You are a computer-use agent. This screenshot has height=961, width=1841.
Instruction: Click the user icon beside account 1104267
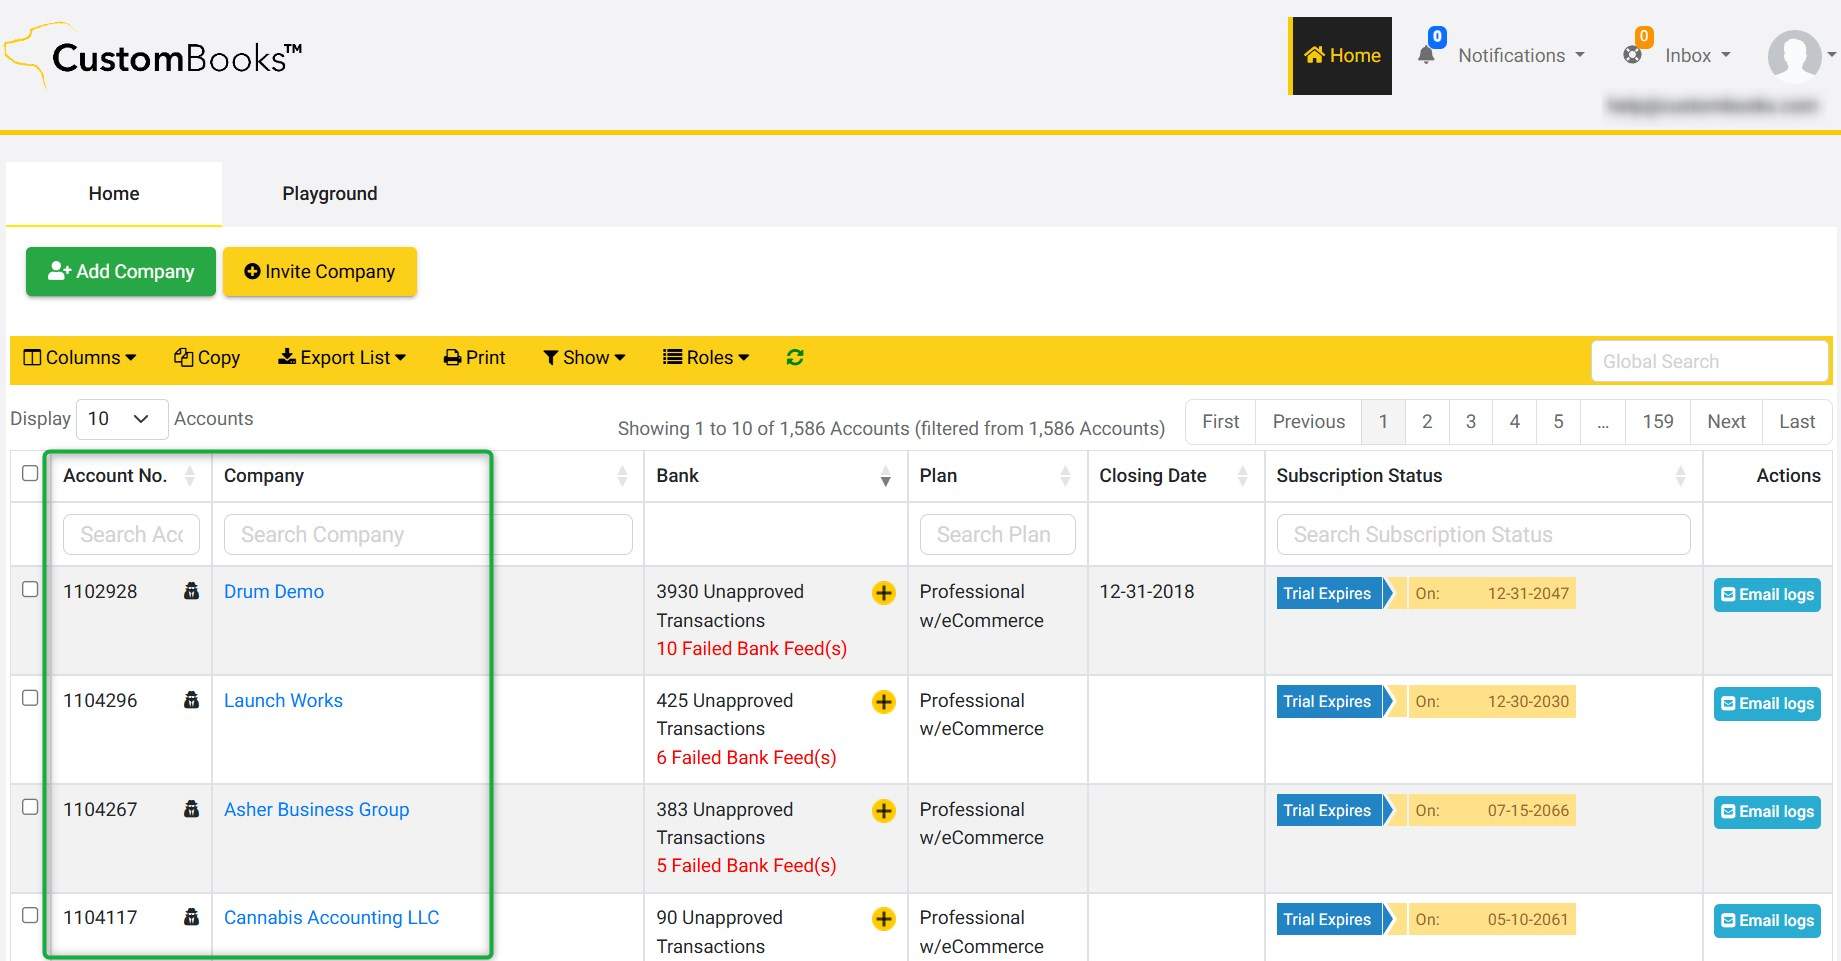191,809
